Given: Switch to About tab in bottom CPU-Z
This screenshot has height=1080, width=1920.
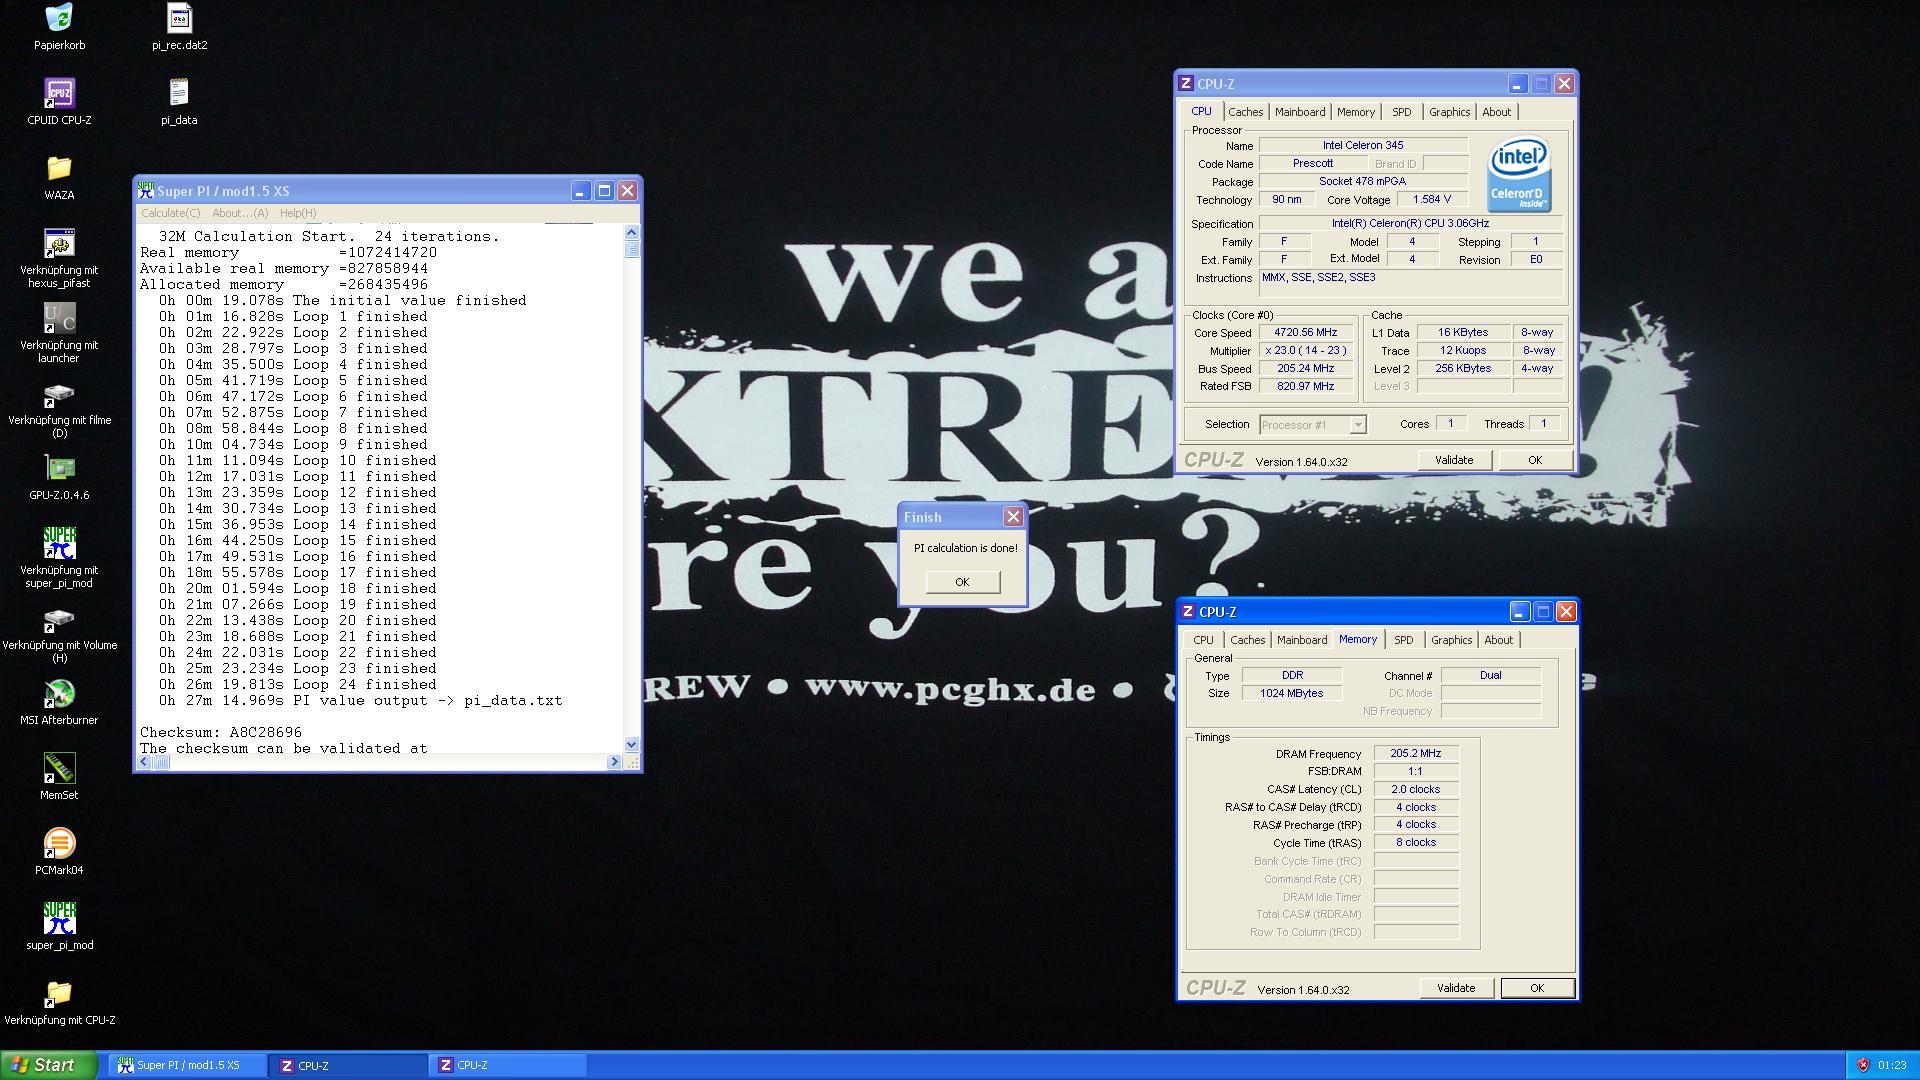Looking at the screenshot, I should coord(1498,640).
